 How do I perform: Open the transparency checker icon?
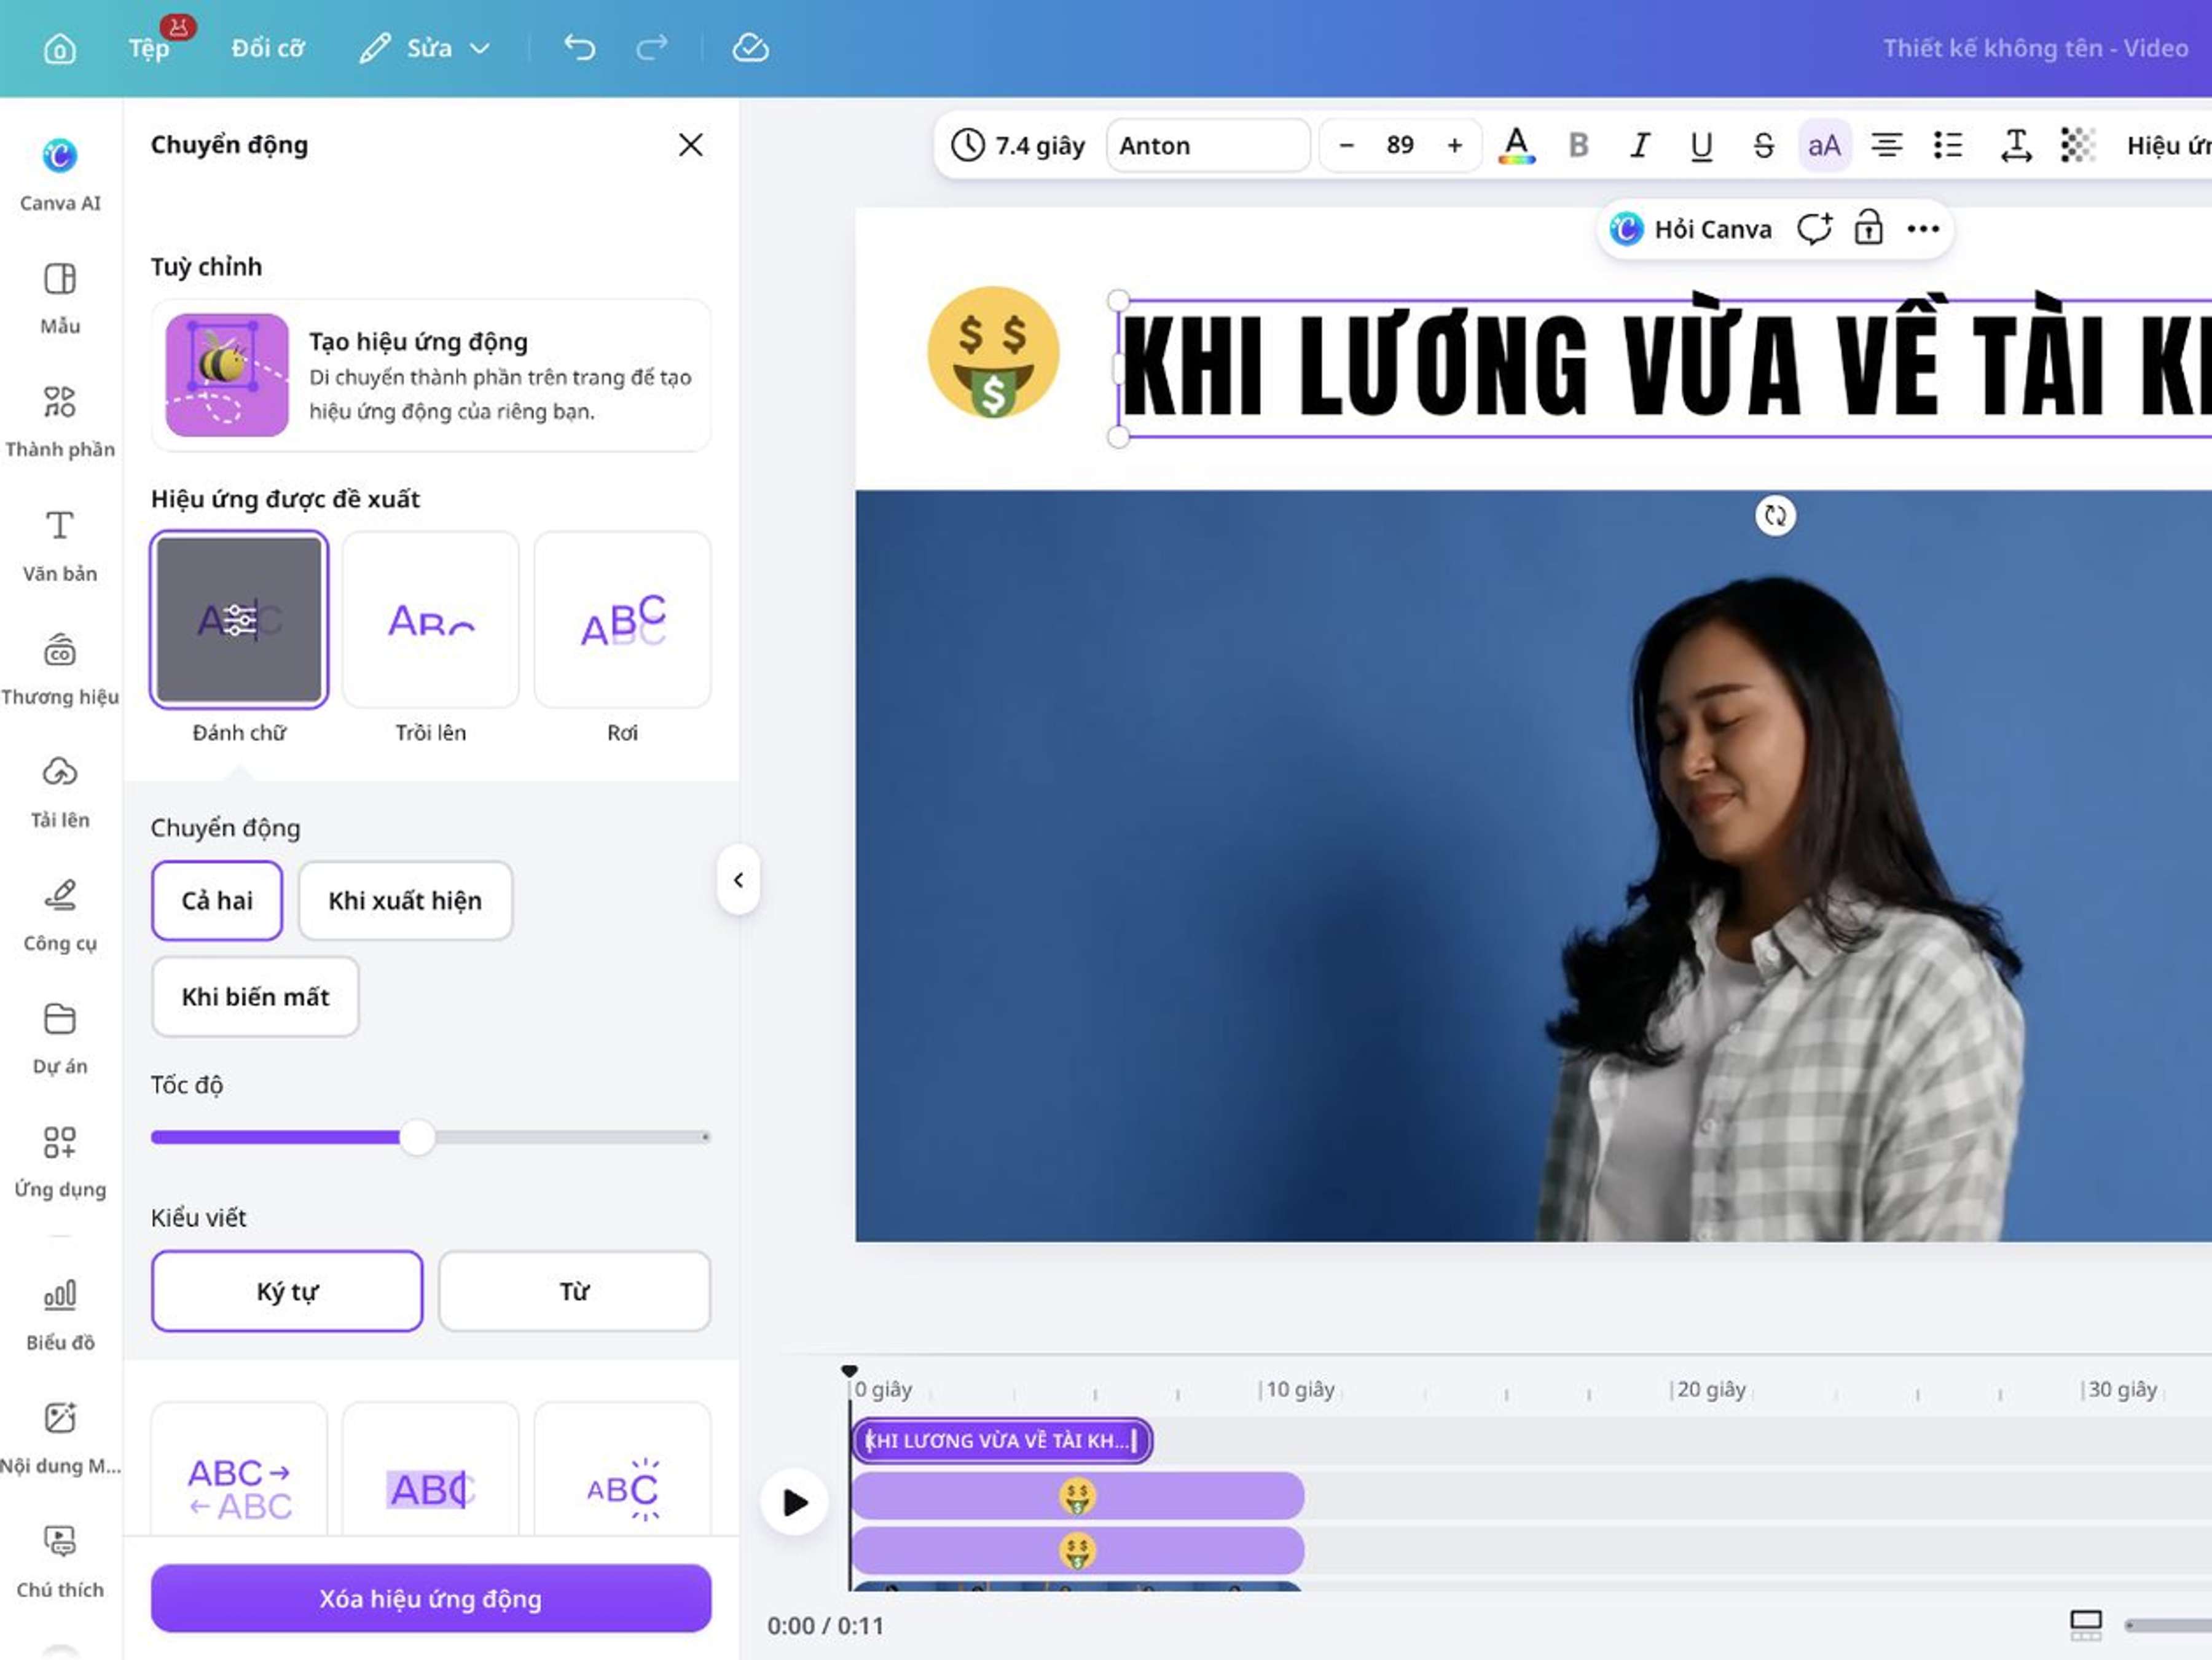point(2077,145)
